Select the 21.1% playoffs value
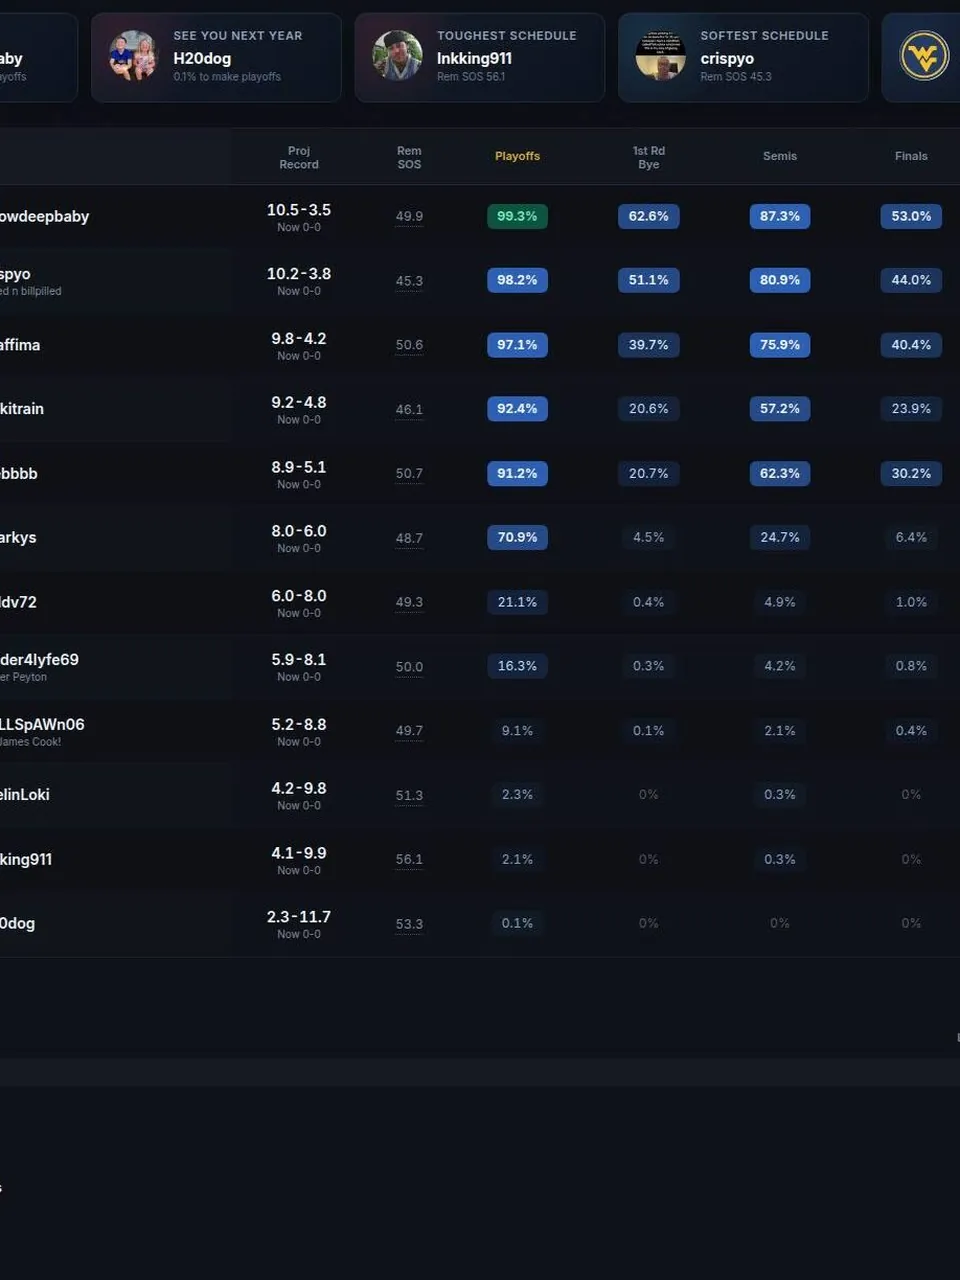960x1280 pixels. (517, 602)
